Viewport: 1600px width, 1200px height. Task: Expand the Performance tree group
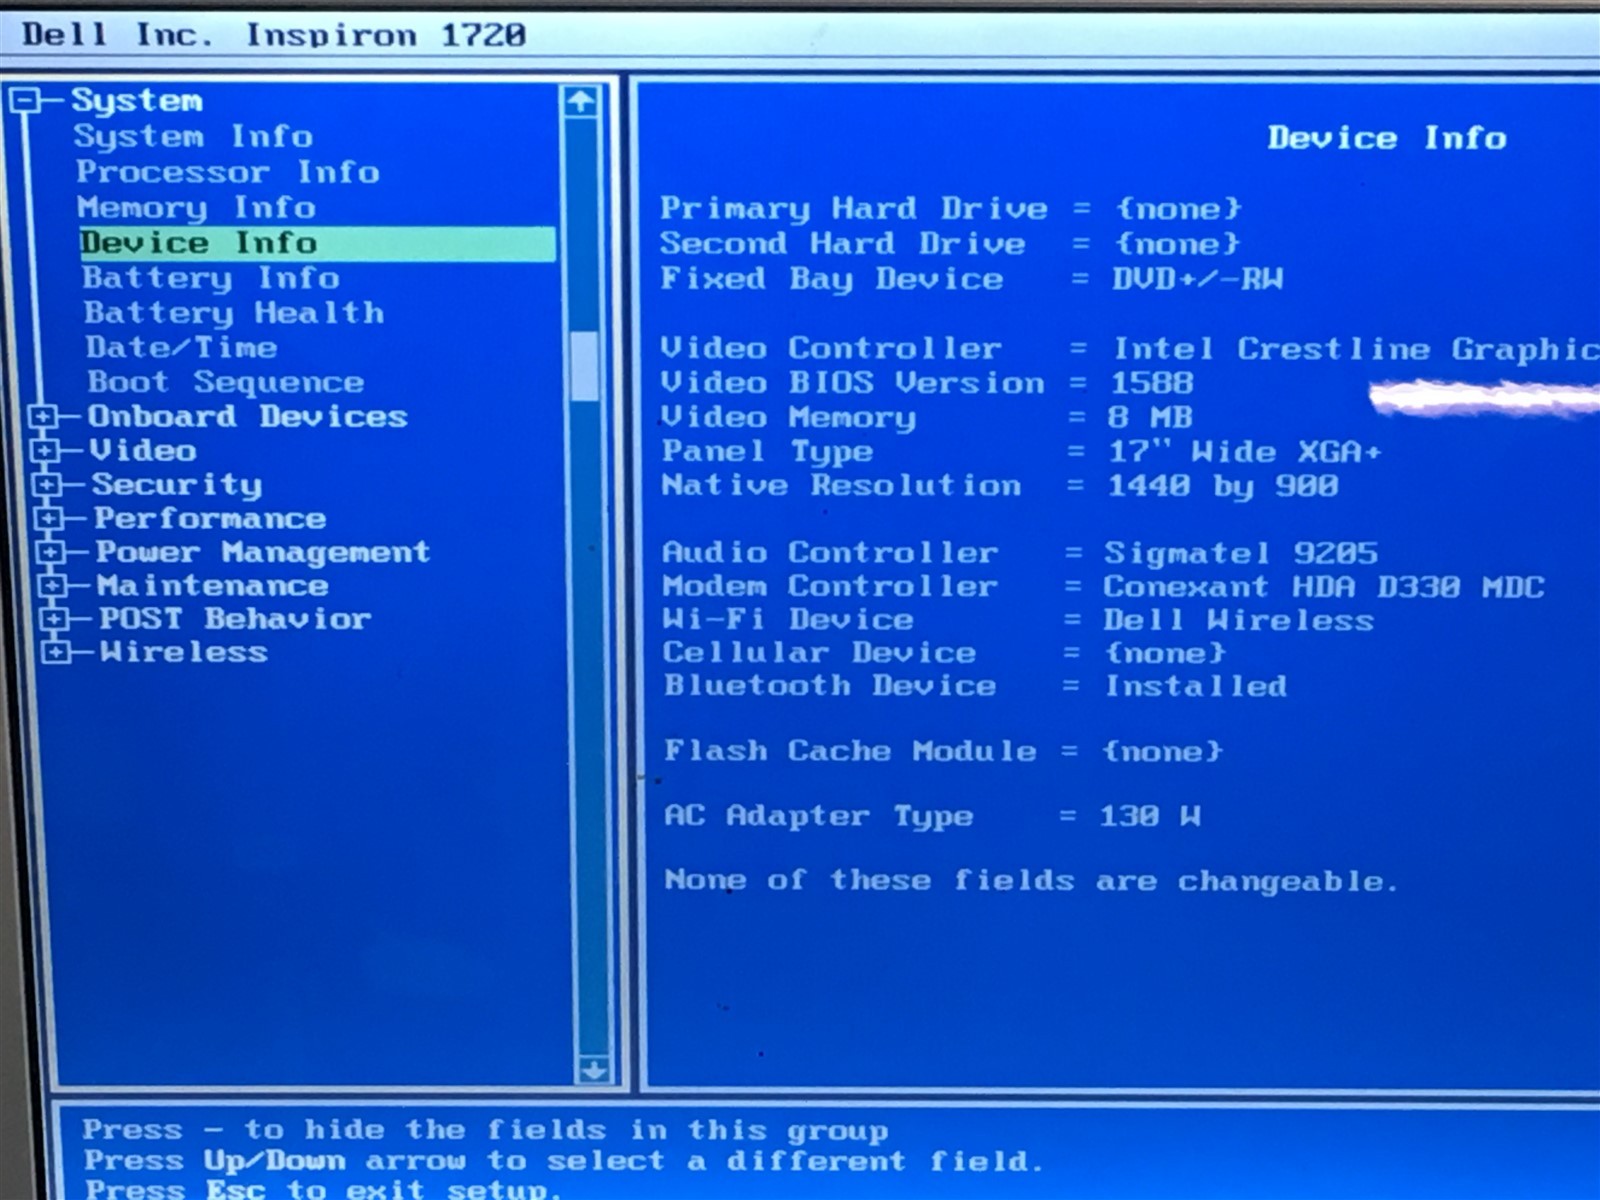coord(48,518)
